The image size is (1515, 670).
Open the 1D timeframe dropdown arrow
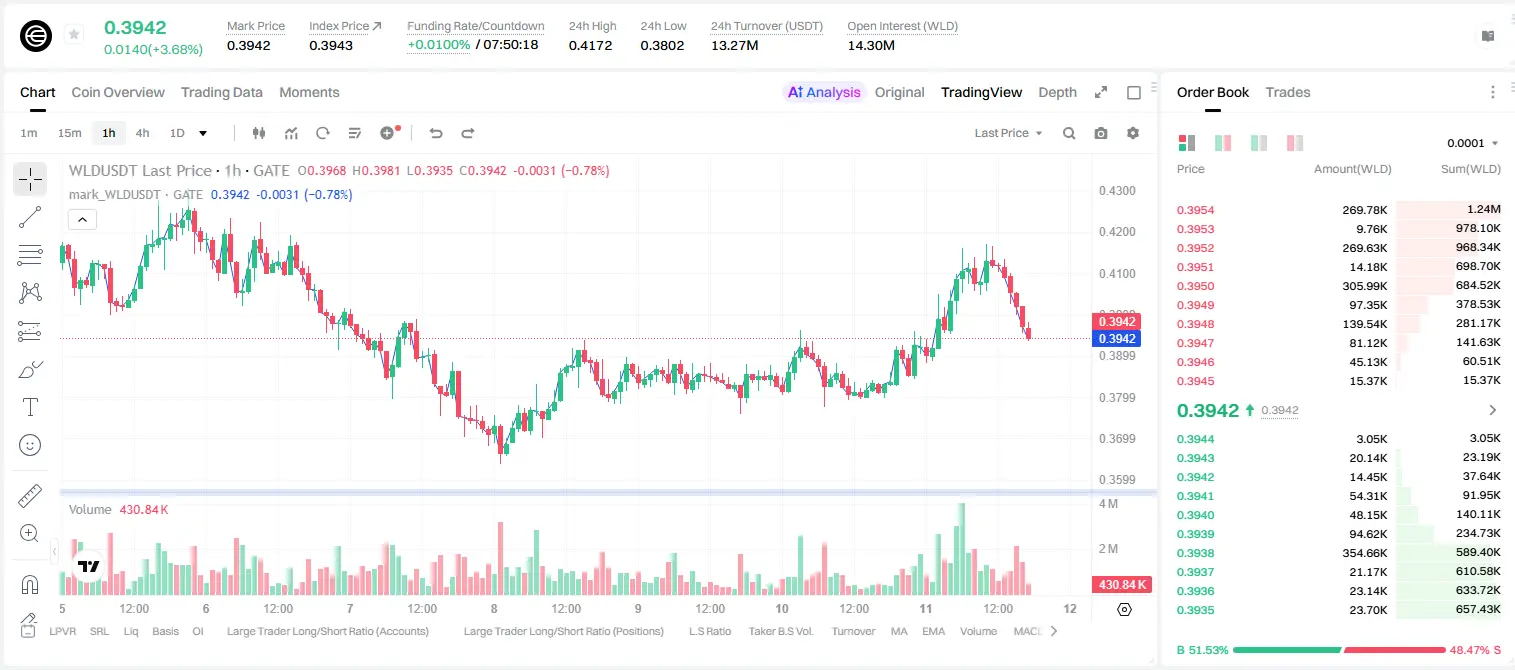point(203,133)
